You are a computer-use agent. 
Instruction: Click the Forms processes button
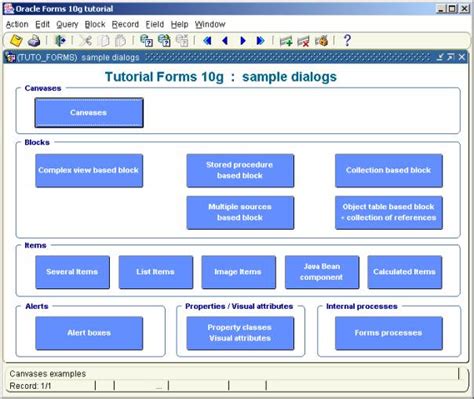[389, 333]
